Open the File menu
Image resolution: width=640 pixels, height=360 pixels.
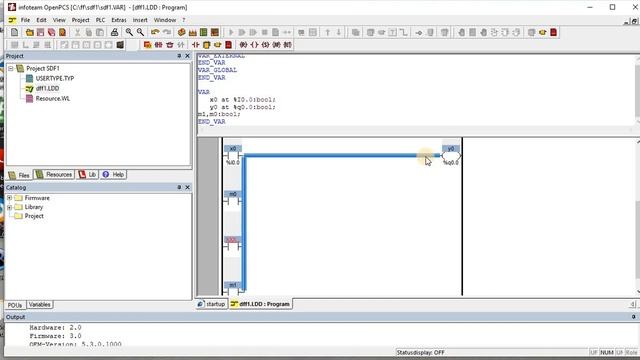tap(25, 20)
